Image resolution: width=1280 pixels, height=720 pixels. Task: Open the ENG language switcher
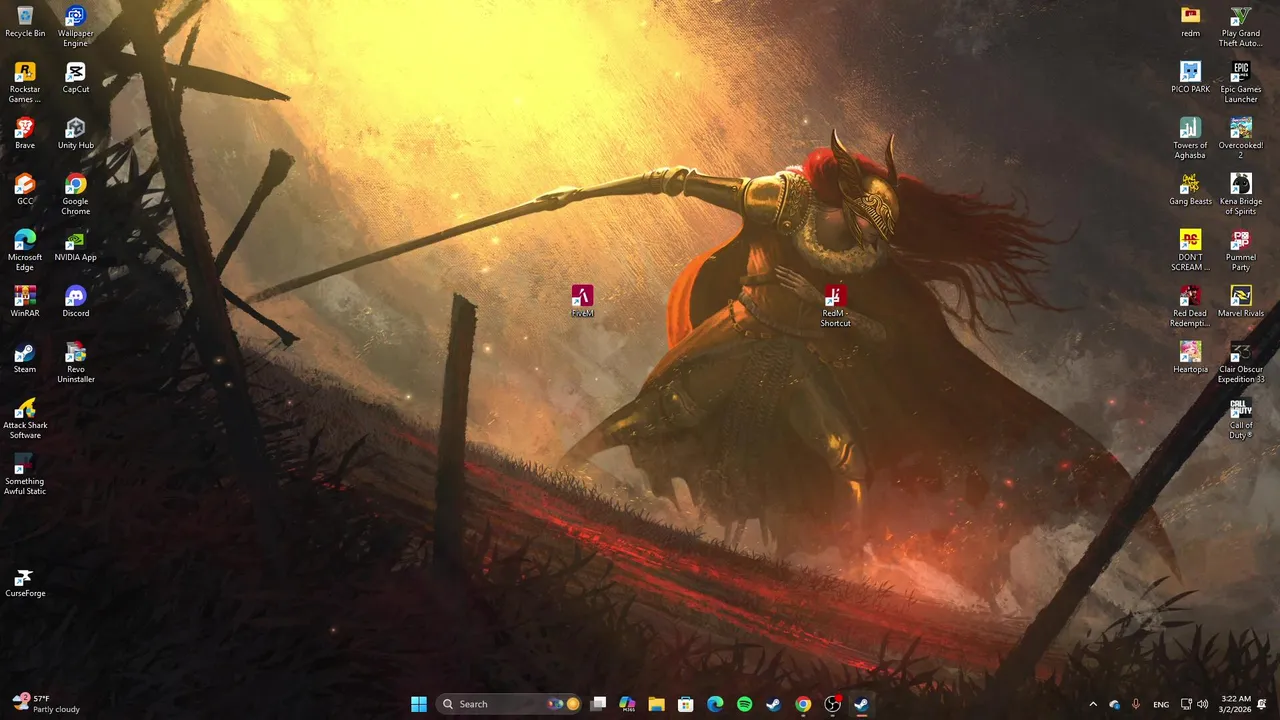pos(1161,704)
